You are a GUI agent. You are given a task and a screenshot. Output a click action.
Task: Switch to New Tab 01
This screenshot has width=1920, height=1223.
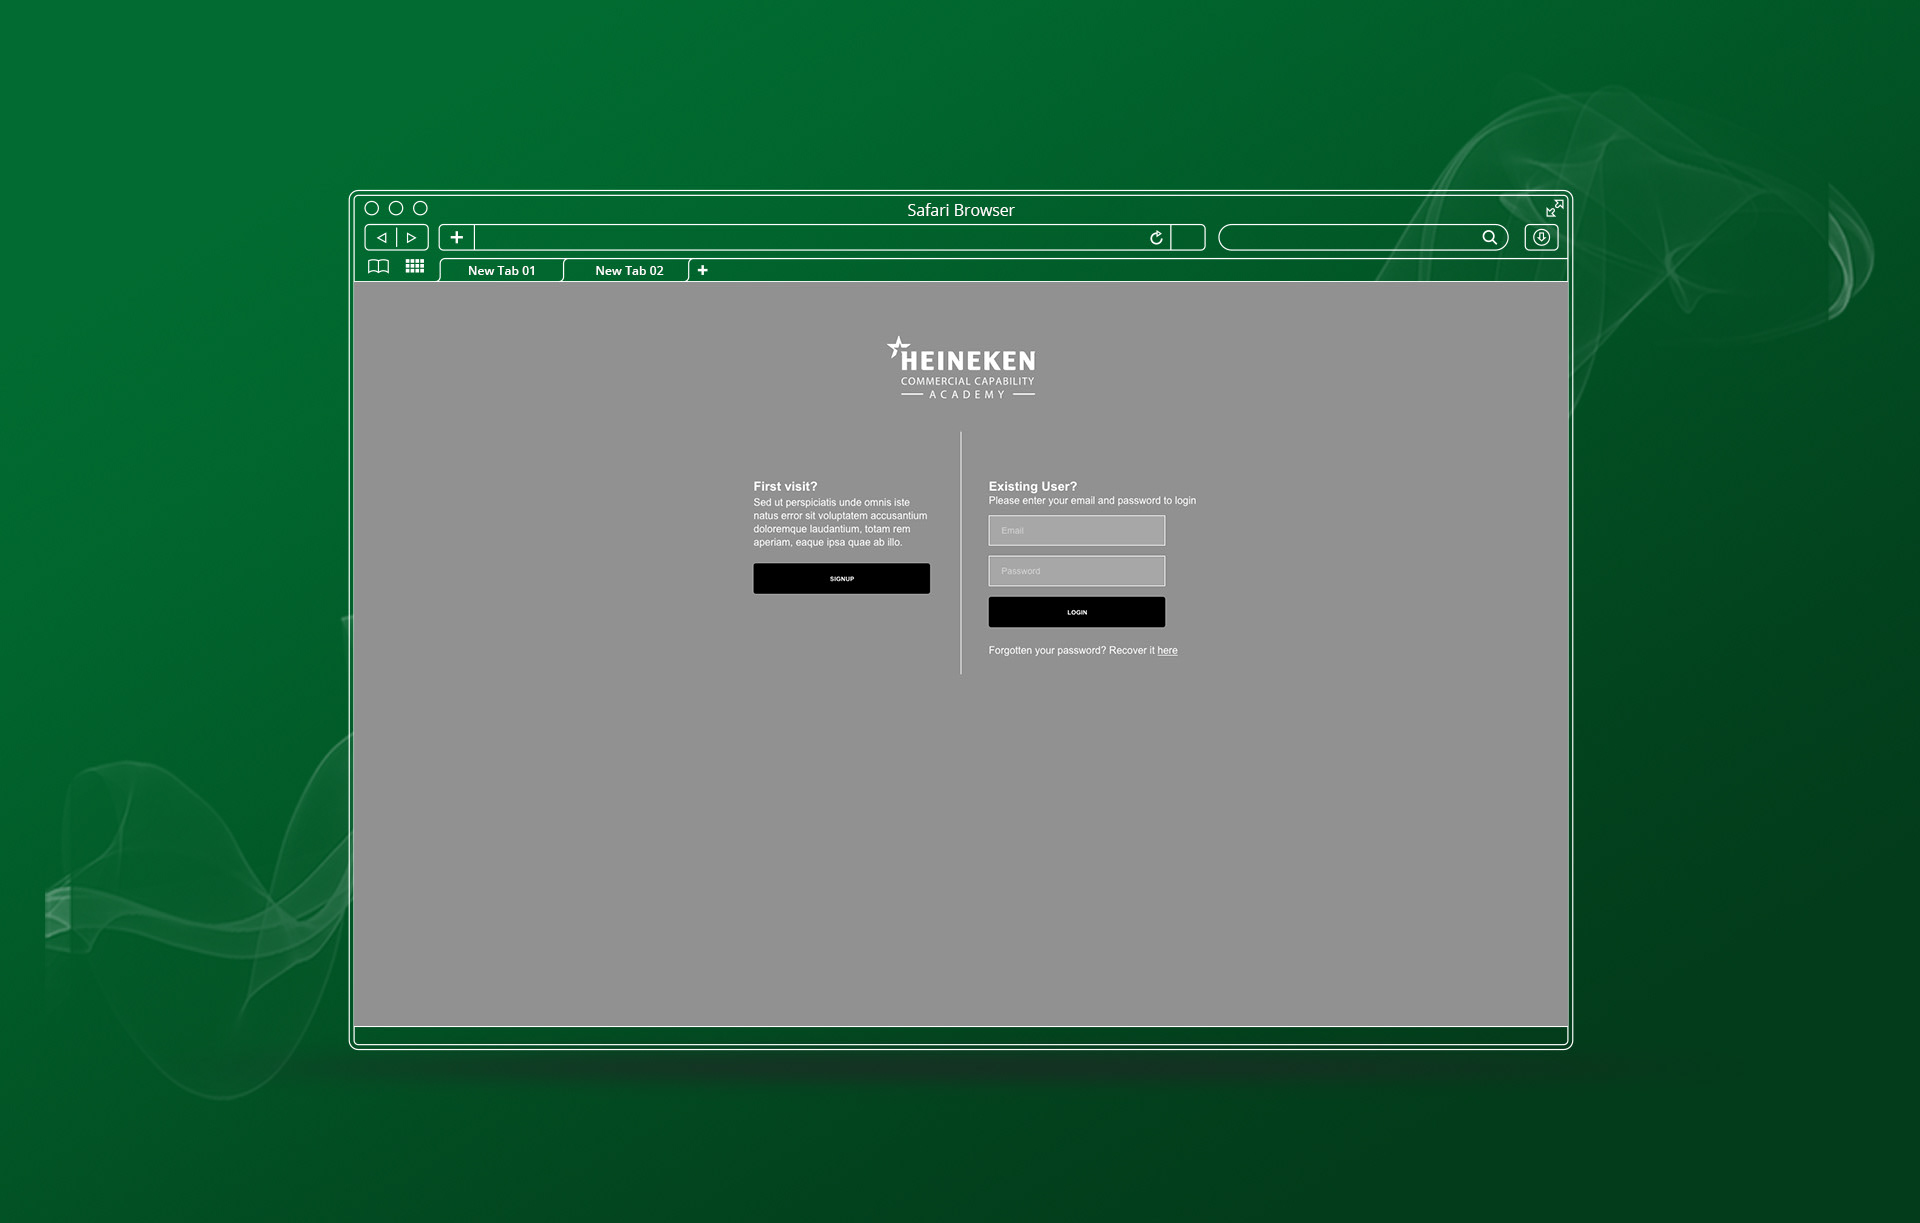[x=501, y=271]
